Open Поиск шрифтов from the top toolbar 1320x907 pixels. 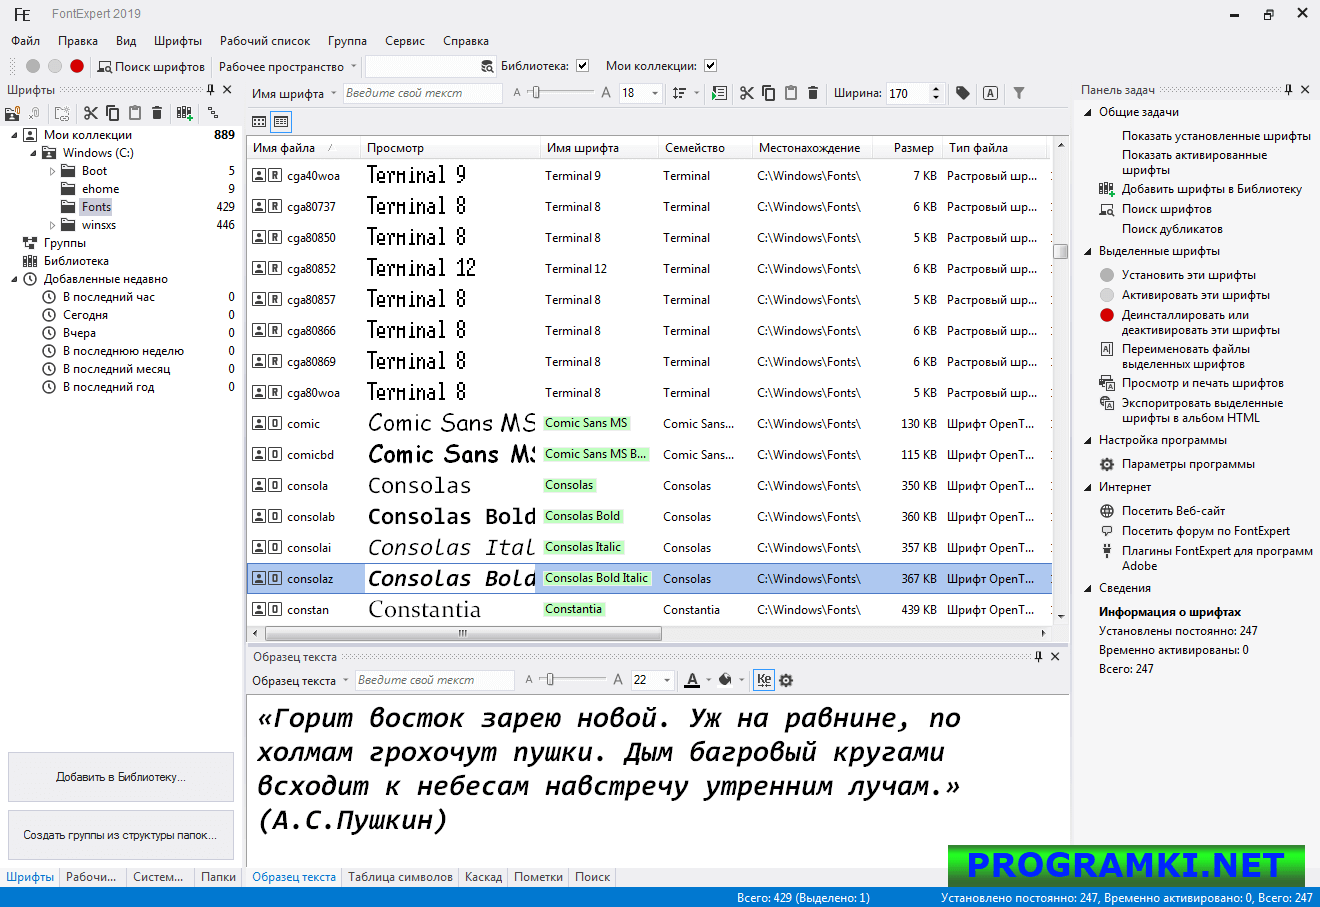(151, 67)
